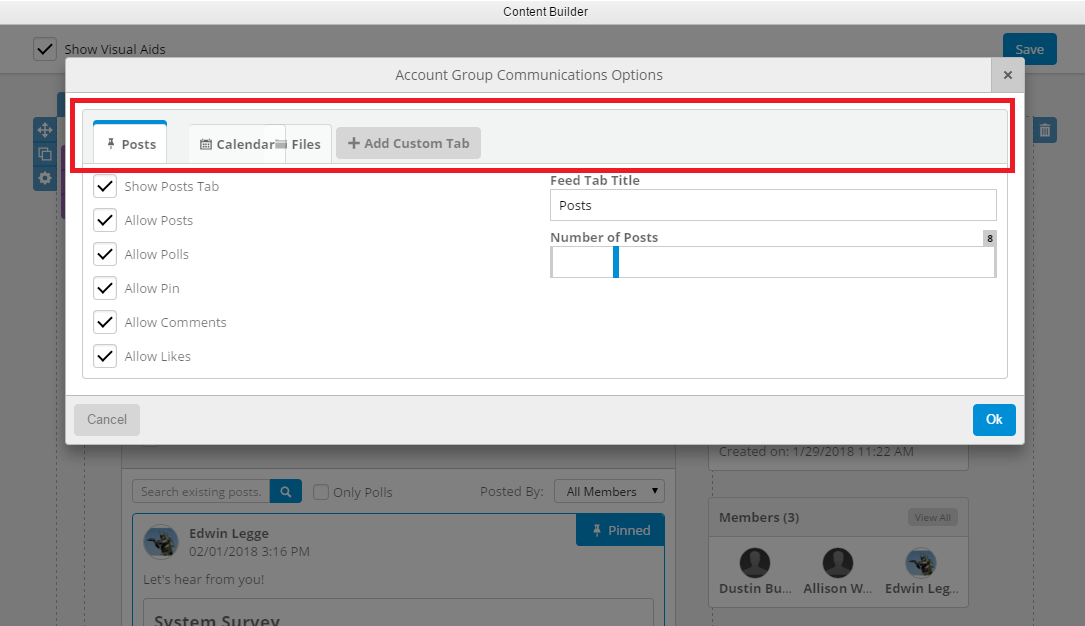Click the Edwin Legge post author name
The height and width of the screenshot is (626, 1085).
[228, 533]
